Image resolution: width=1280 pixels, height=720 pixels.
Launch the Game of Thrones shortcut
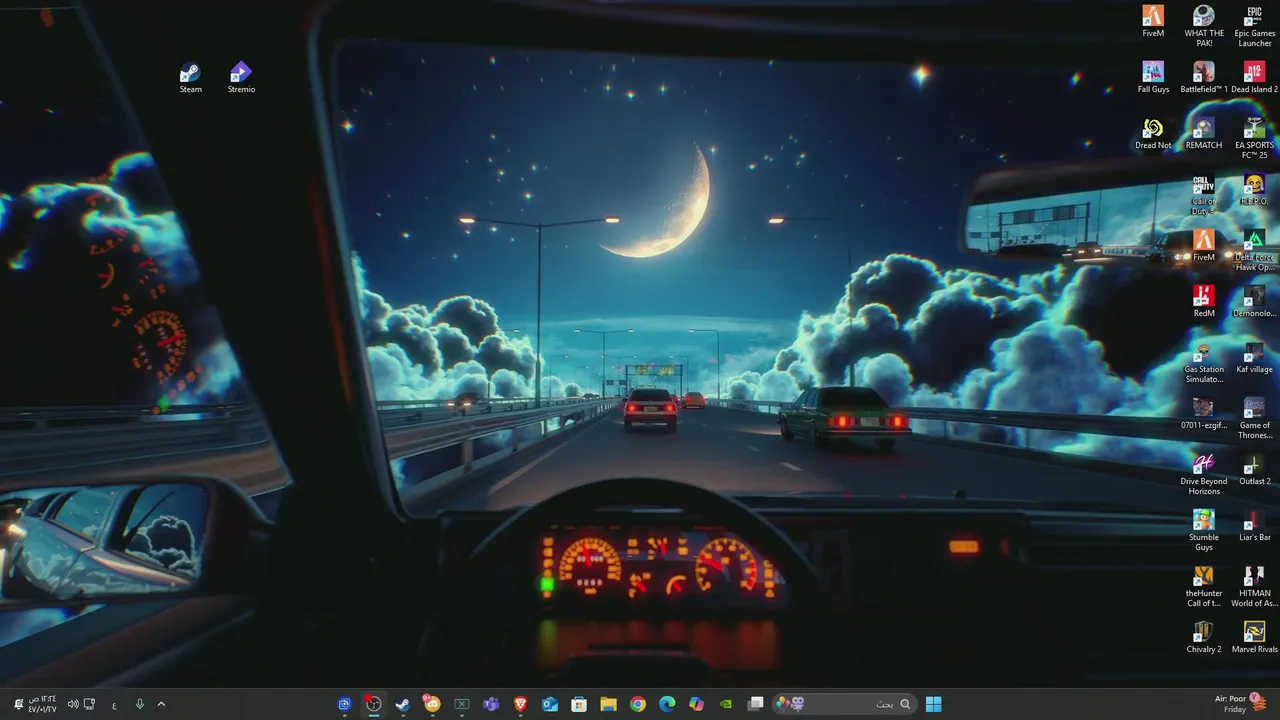pos(1254,418)
